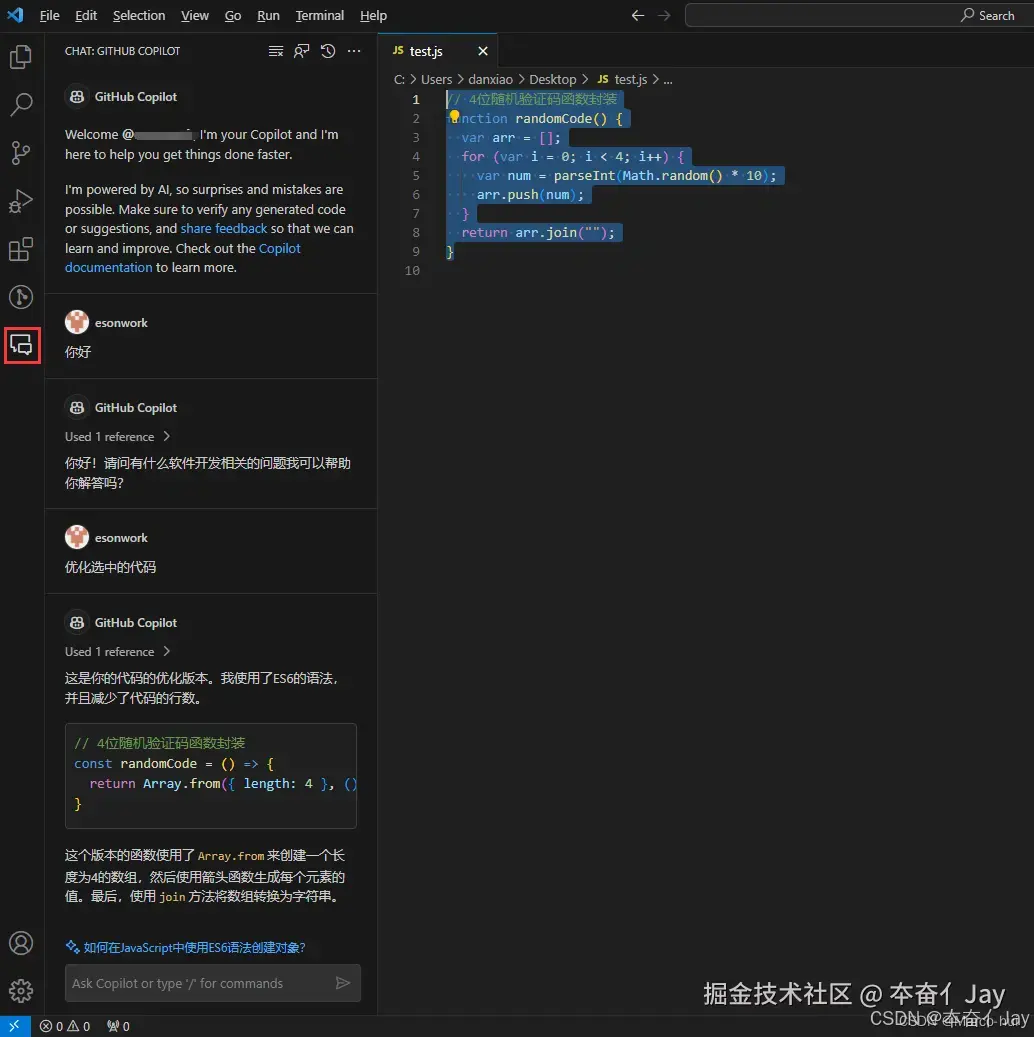
Task: Open the Terminal menu
Action: pos(319,15)
